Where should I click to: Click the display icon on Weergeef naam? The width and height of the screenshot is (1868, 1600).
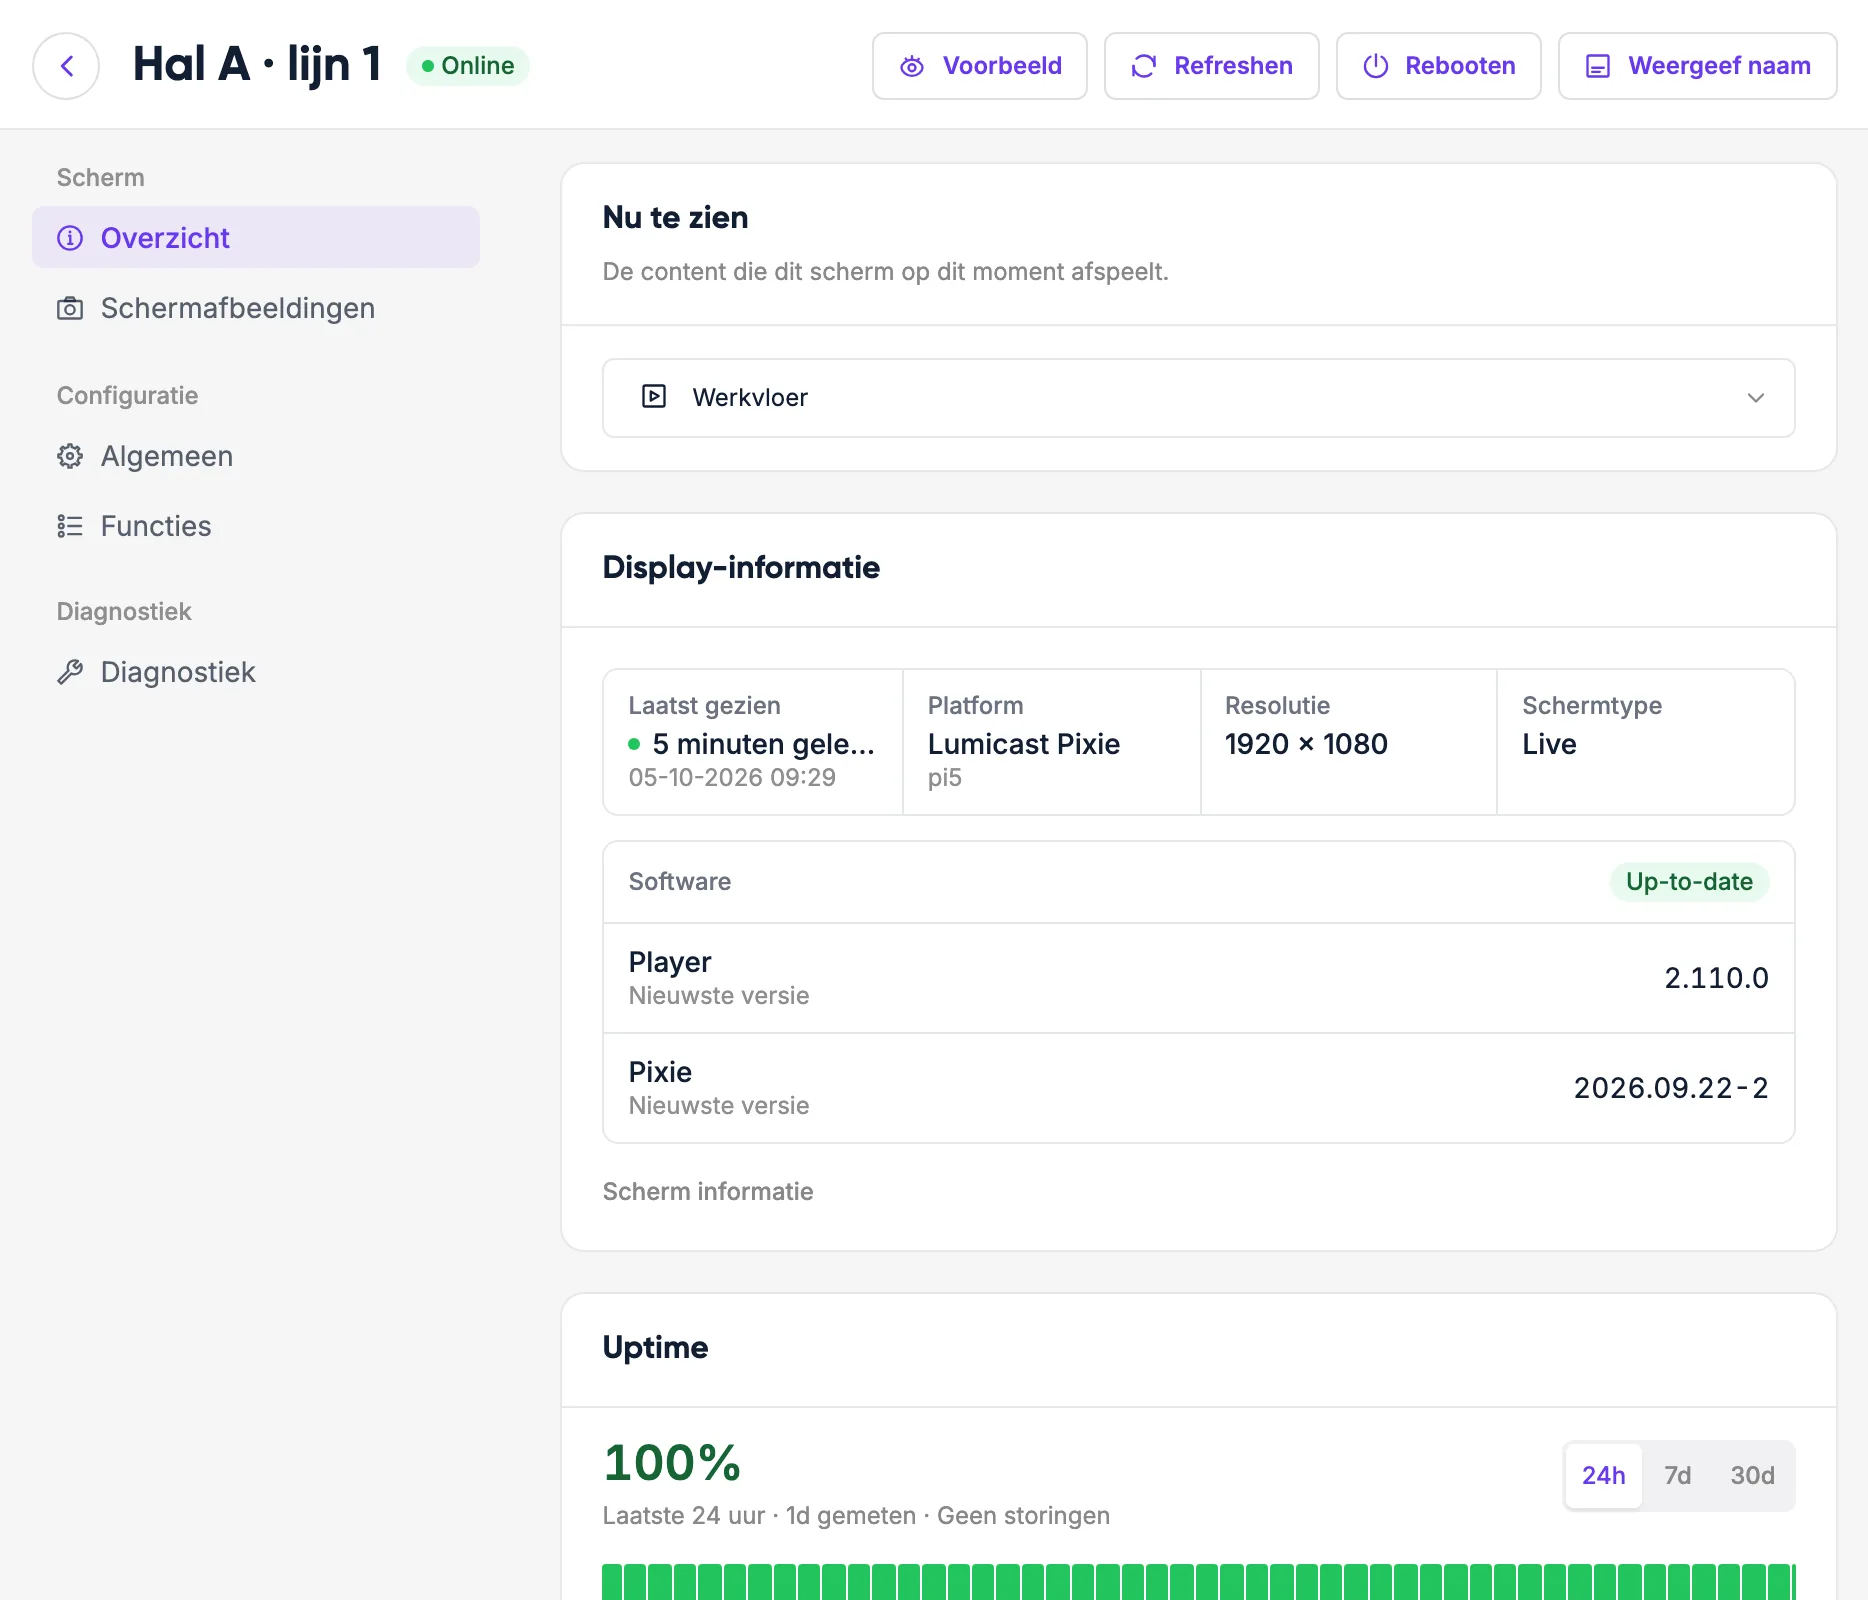pos(1597,66)
